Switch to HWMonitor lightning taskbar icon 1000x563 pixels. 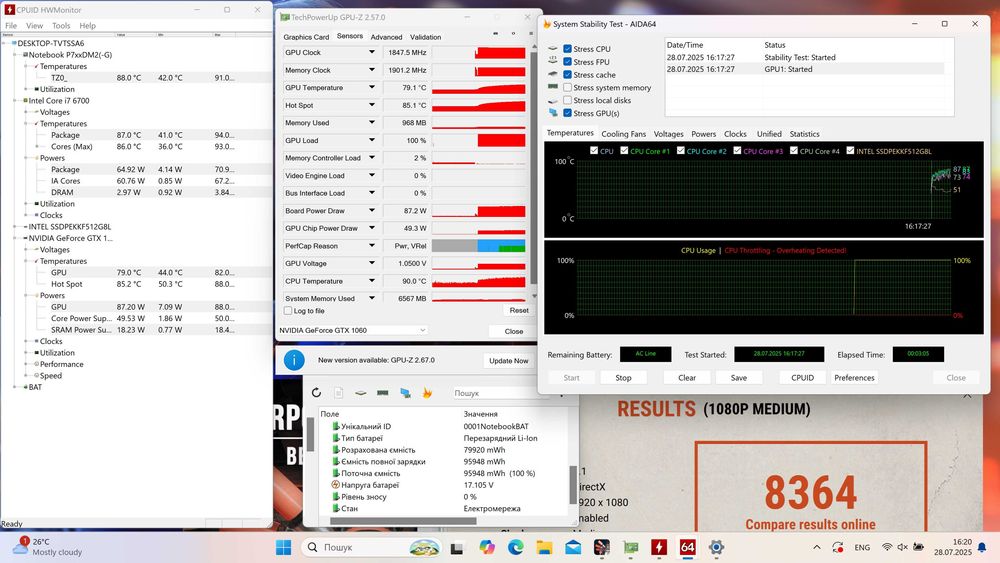tap(659, 547)
